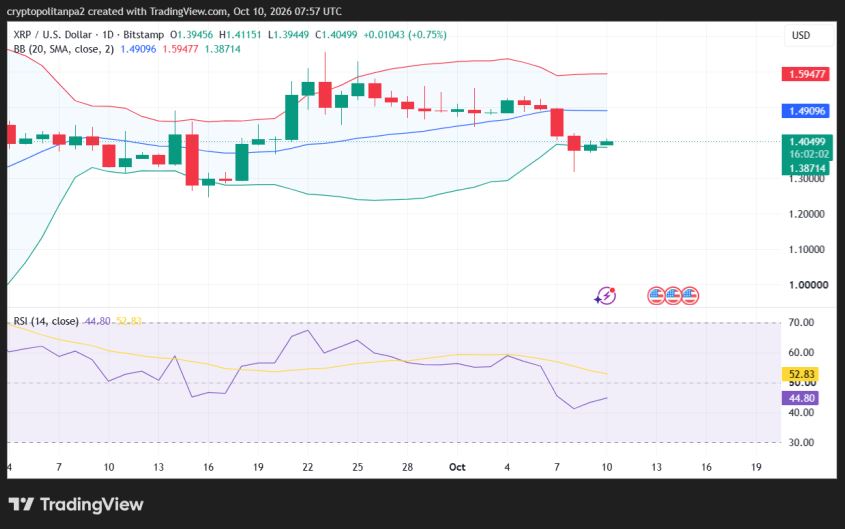Click the +0.01043 (+0.75%) change text
This screenshot has height=529, width=845.
(405, 34)
